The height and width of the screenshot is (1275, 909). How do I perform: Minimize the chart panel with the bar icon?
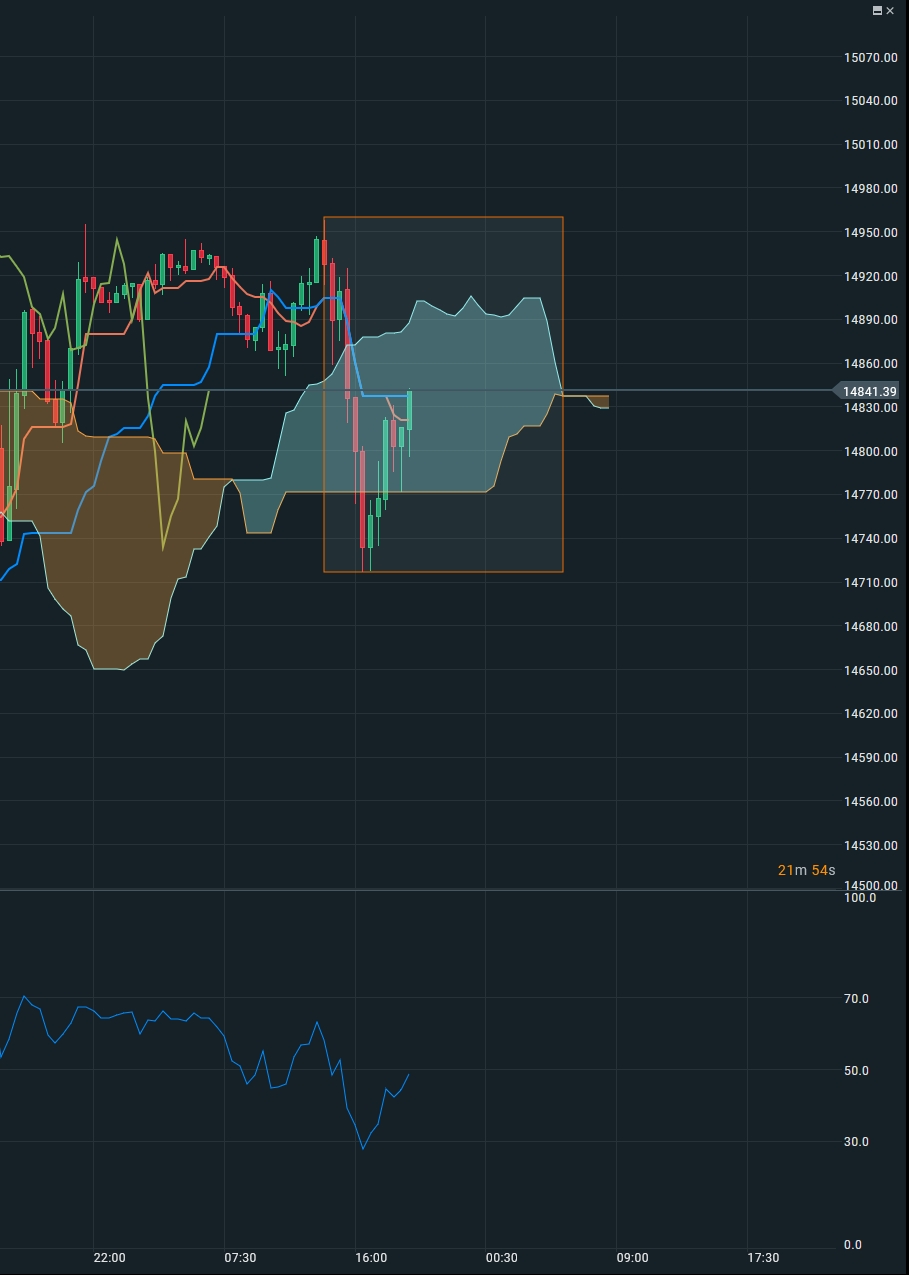pyautogui.click(x=878, y=10)
